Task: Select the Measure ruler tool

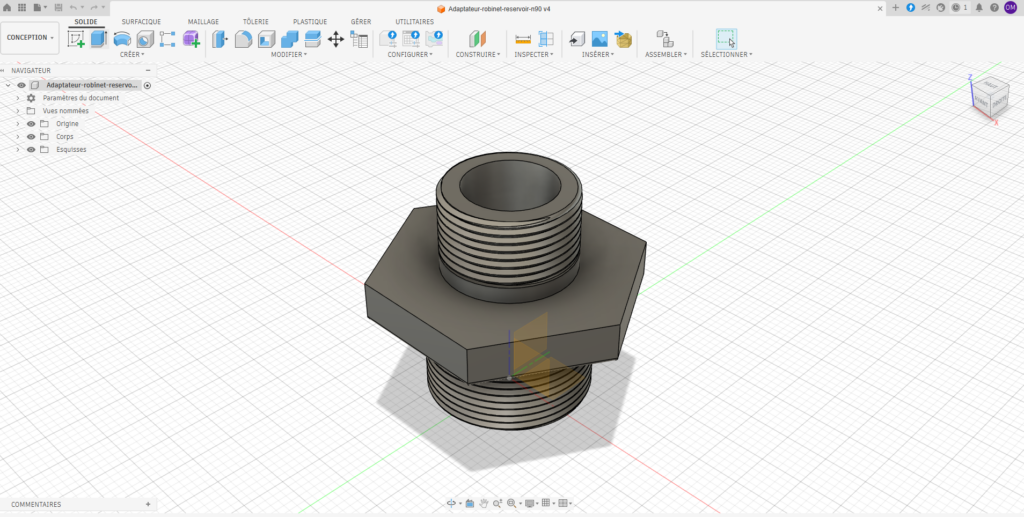Action: (523, 39)
